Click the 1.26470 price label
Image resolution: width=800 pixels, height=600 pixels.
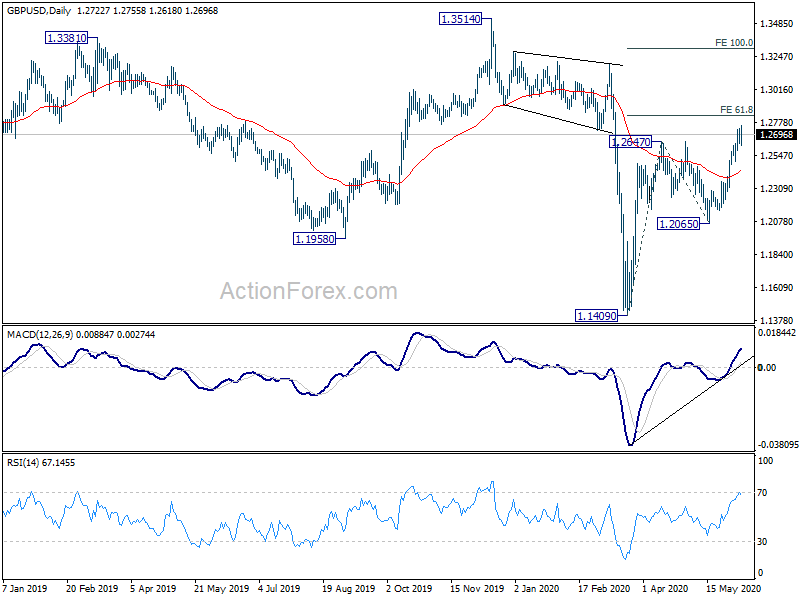[x=631, y=142]
